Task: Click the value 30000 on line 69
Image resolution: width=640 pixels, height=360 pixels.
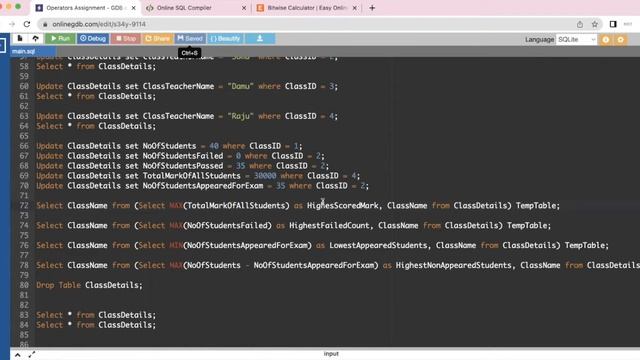Action: [264, 176]
